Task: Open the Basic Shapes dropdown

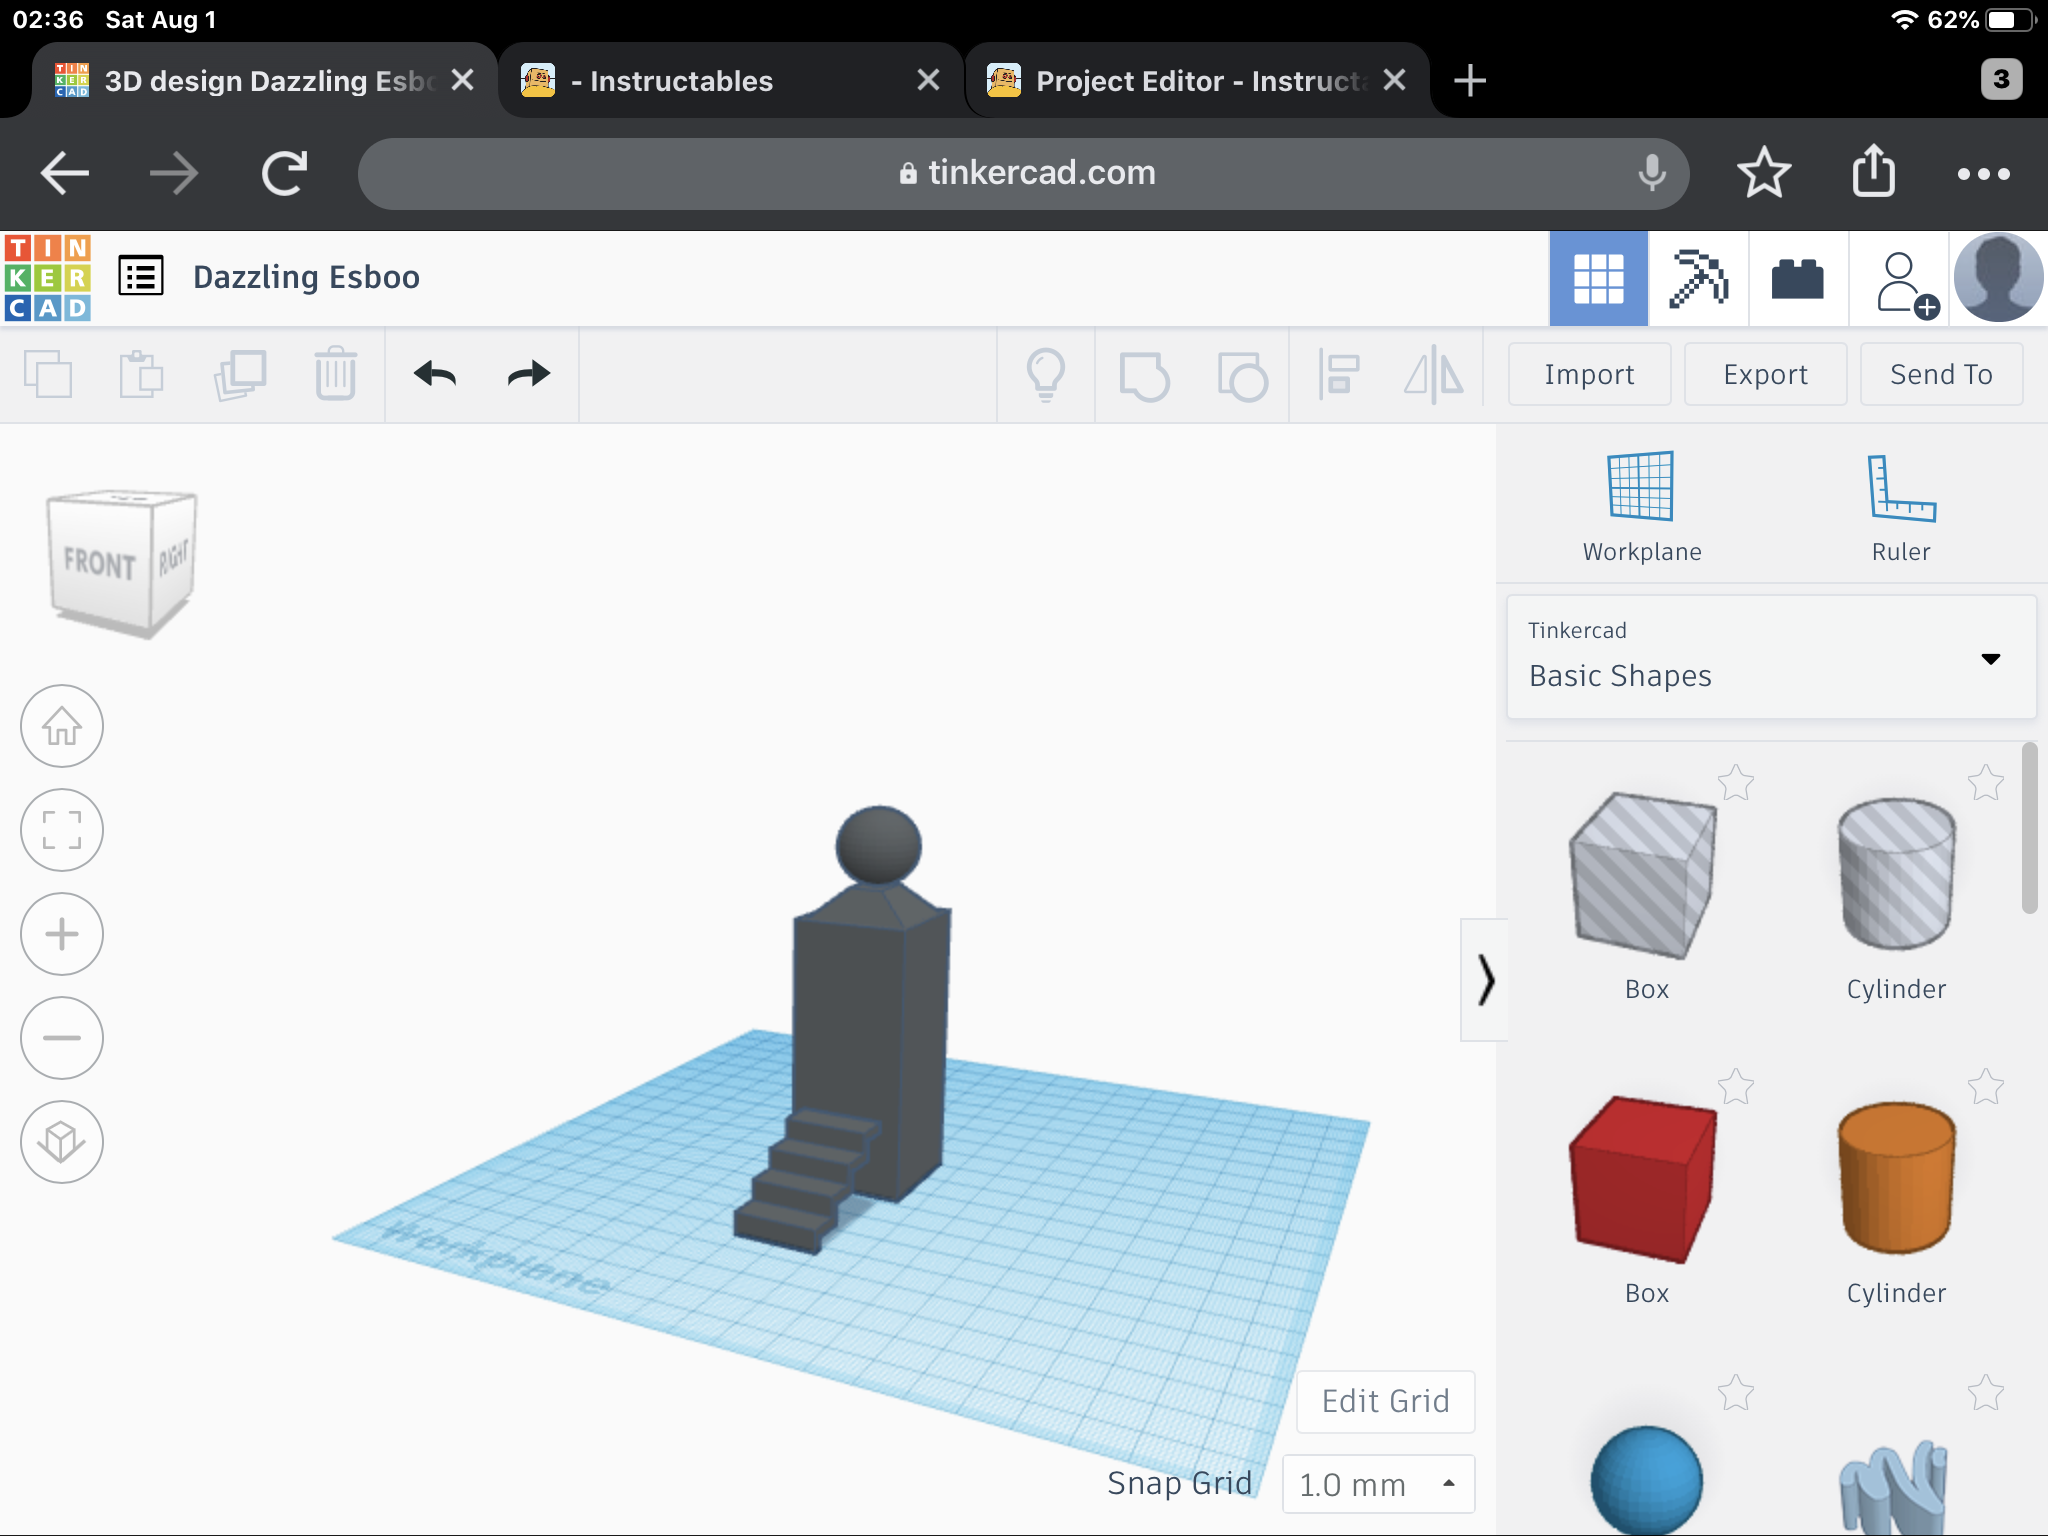Action: point(1770,657)
